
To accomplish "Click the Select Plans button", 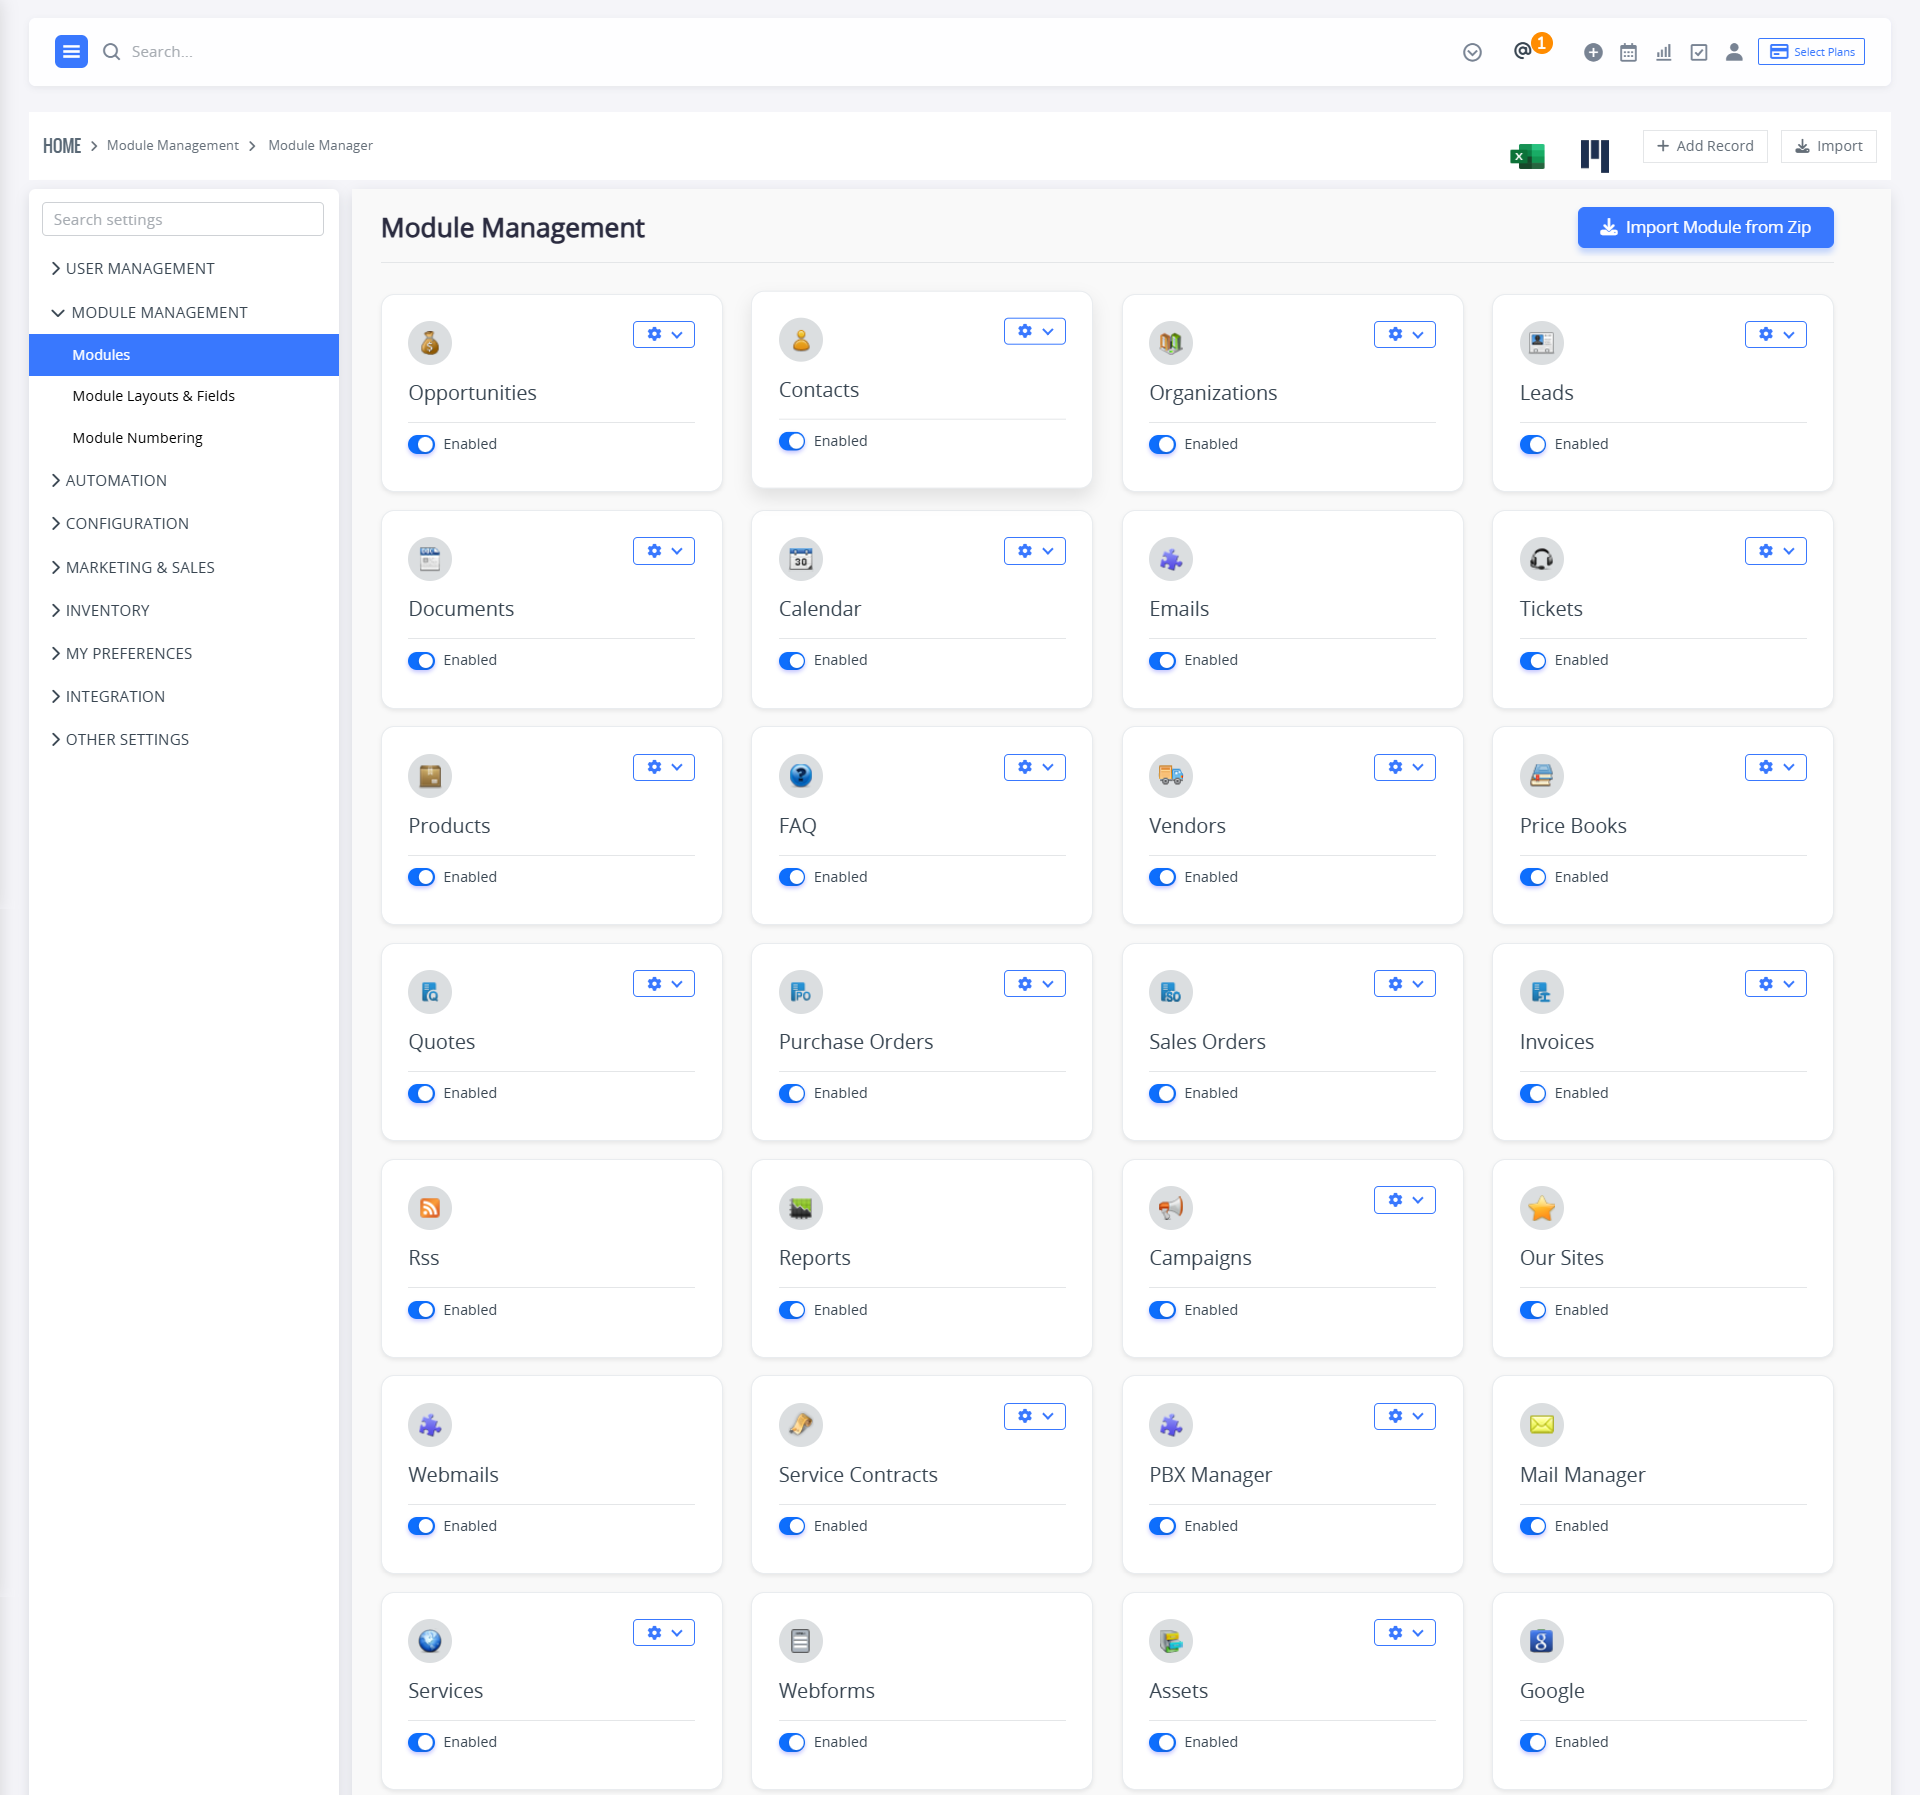I will pyautogui.click(x=1811, y=52).
